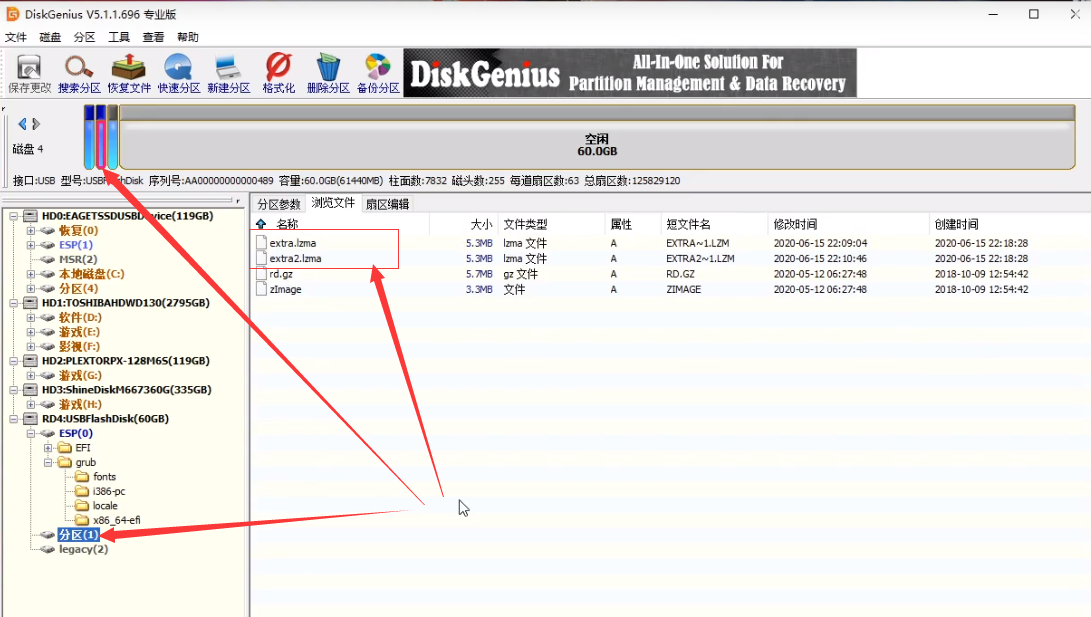Click the locale folder icon

82,506
